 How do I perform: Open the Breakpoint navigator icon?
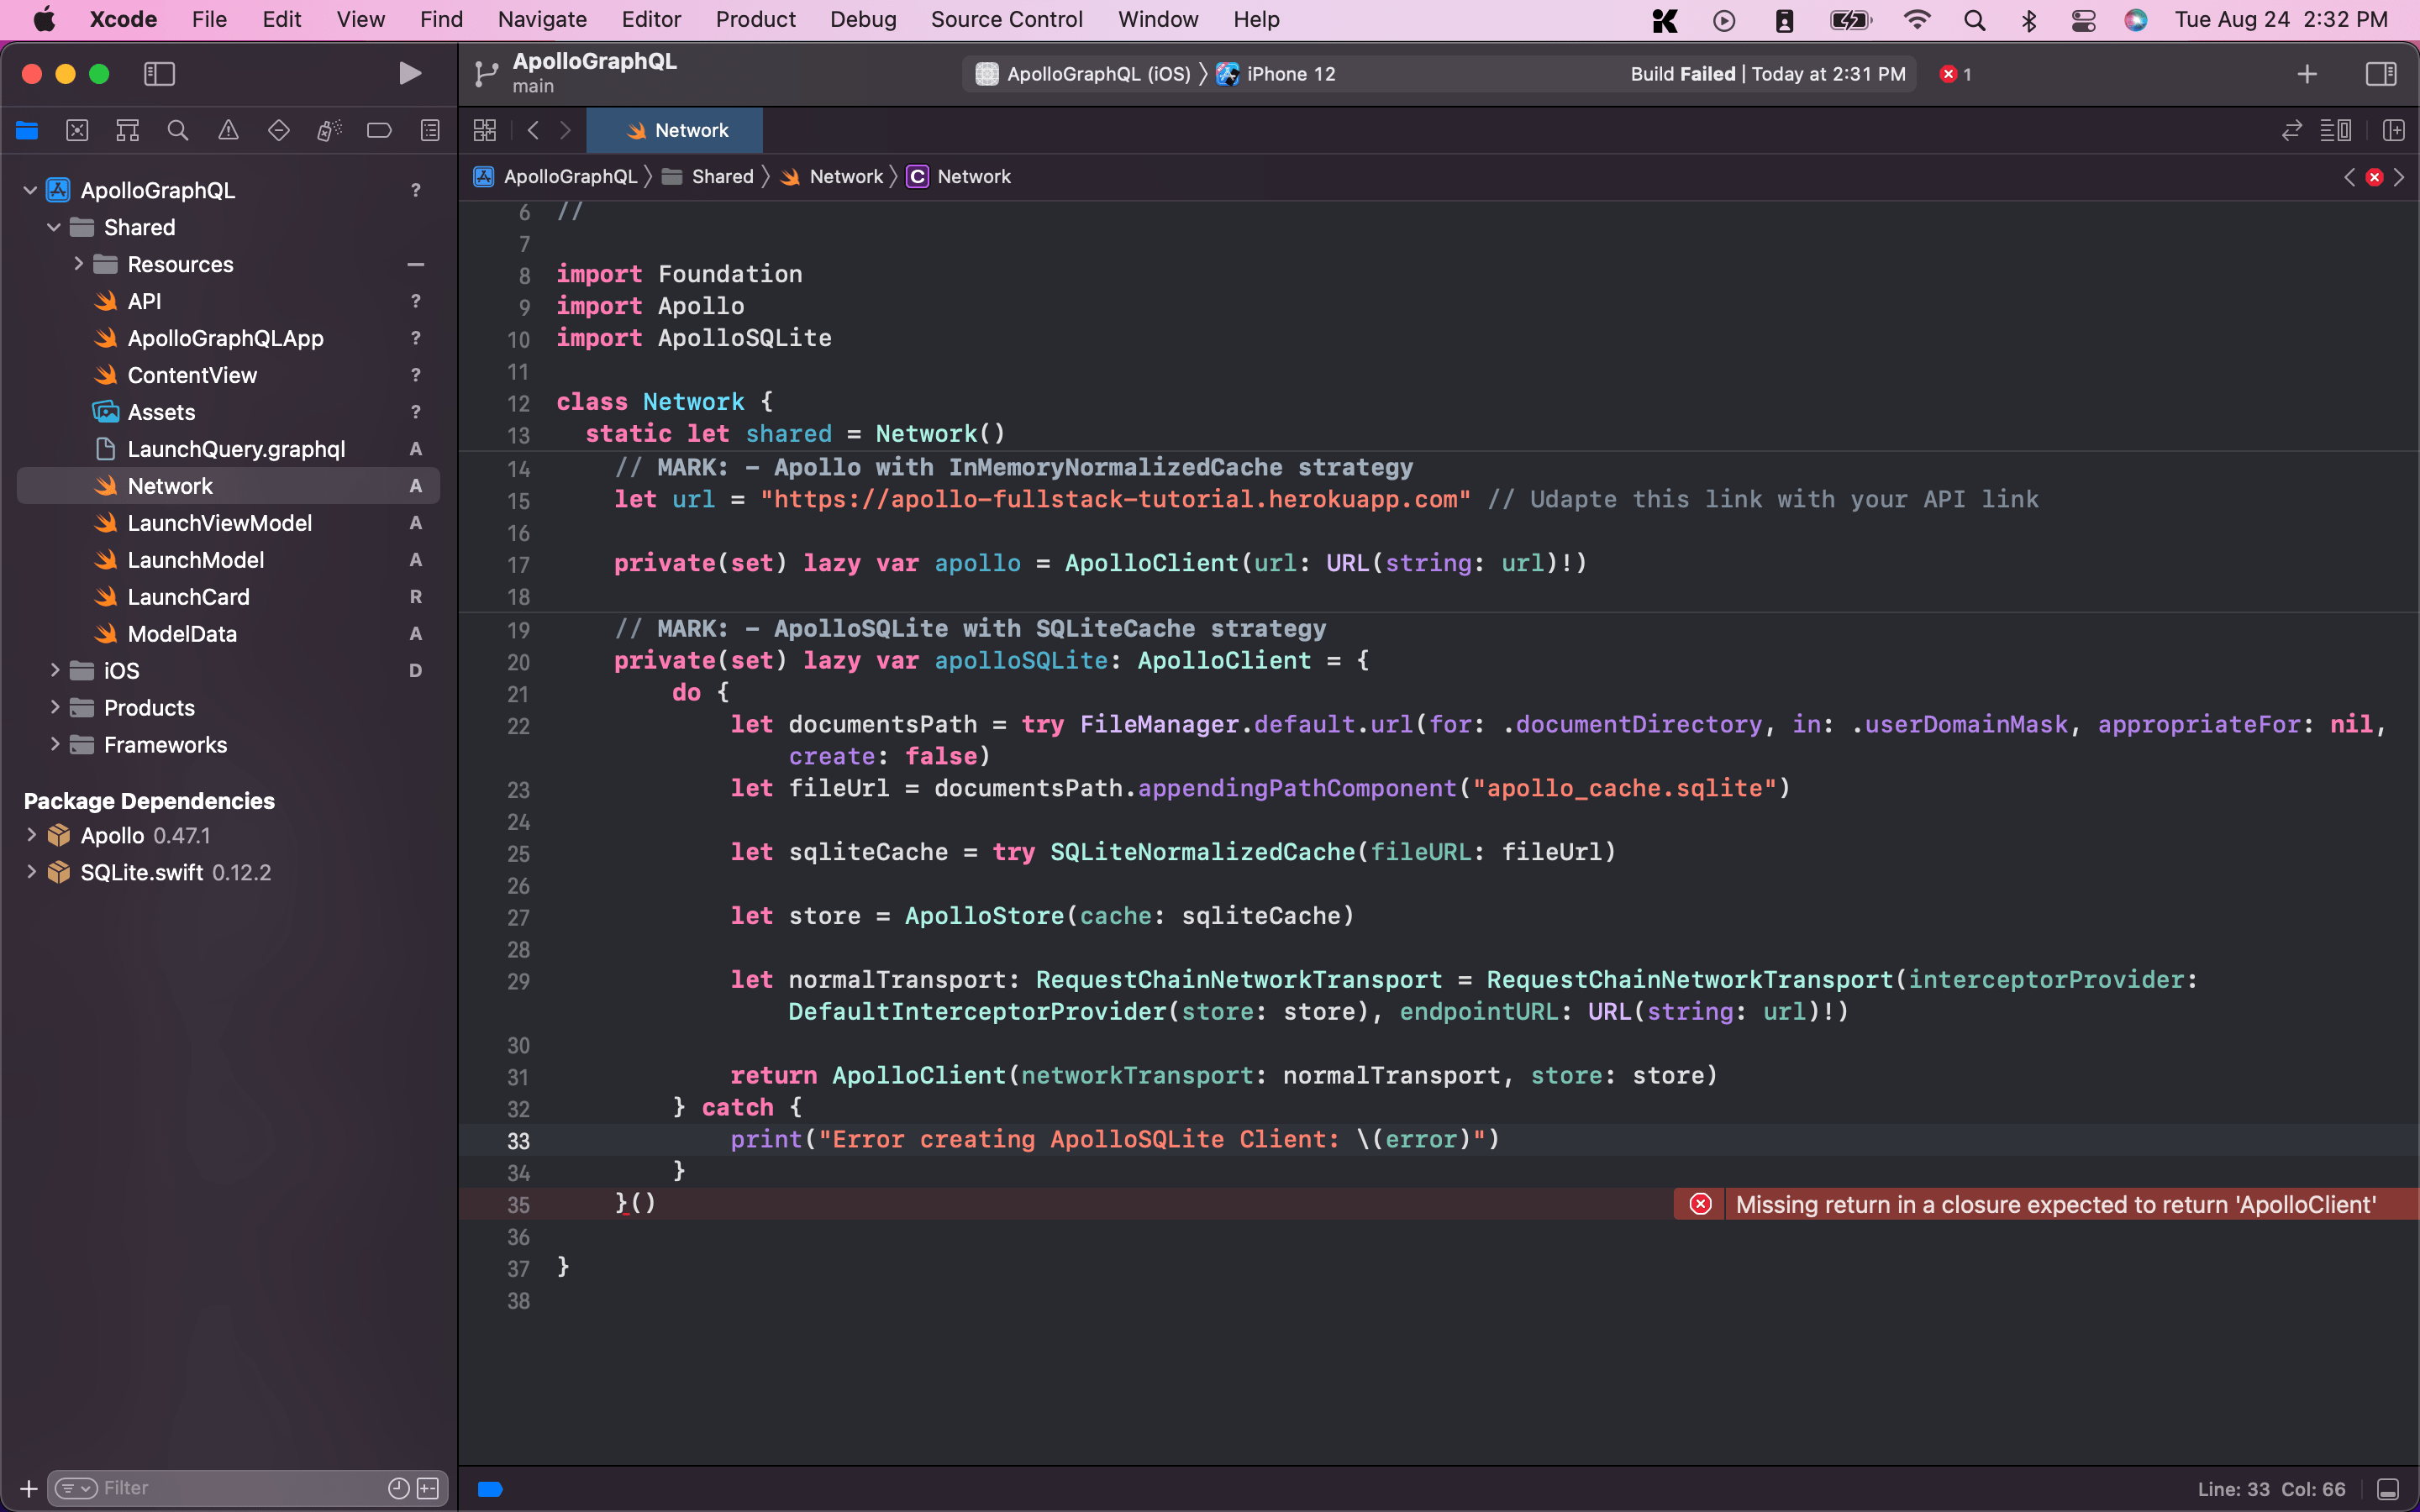[379, 130]
